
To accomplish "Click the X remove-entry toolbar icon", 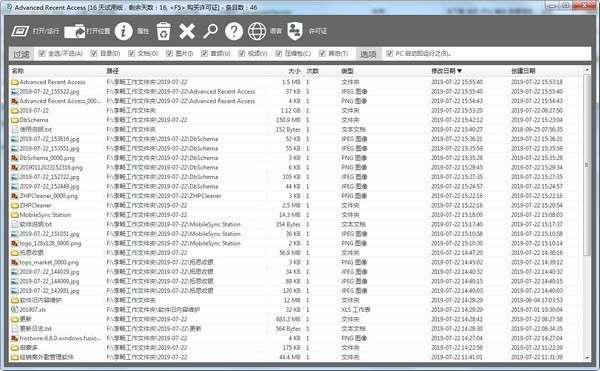I will pyautogui.click(x=187, y=31).
